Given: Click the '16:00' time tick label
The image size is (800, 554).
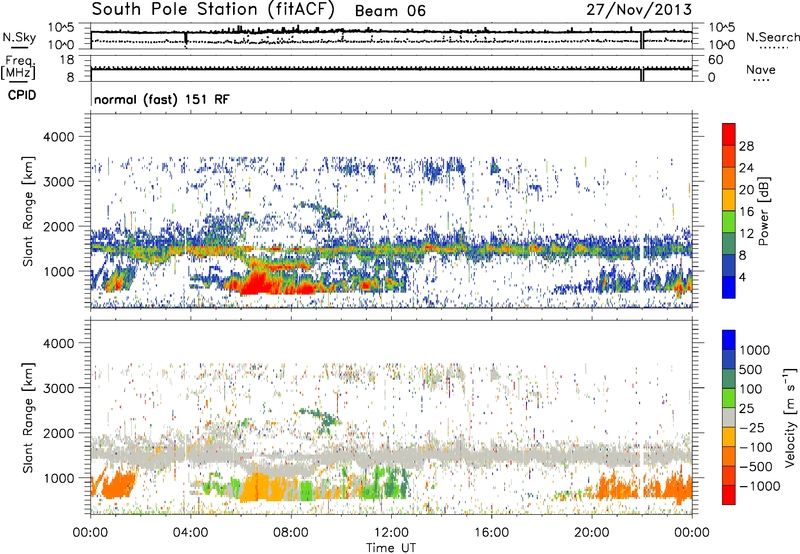Looking at the screenshot, I should coord(491,533).
